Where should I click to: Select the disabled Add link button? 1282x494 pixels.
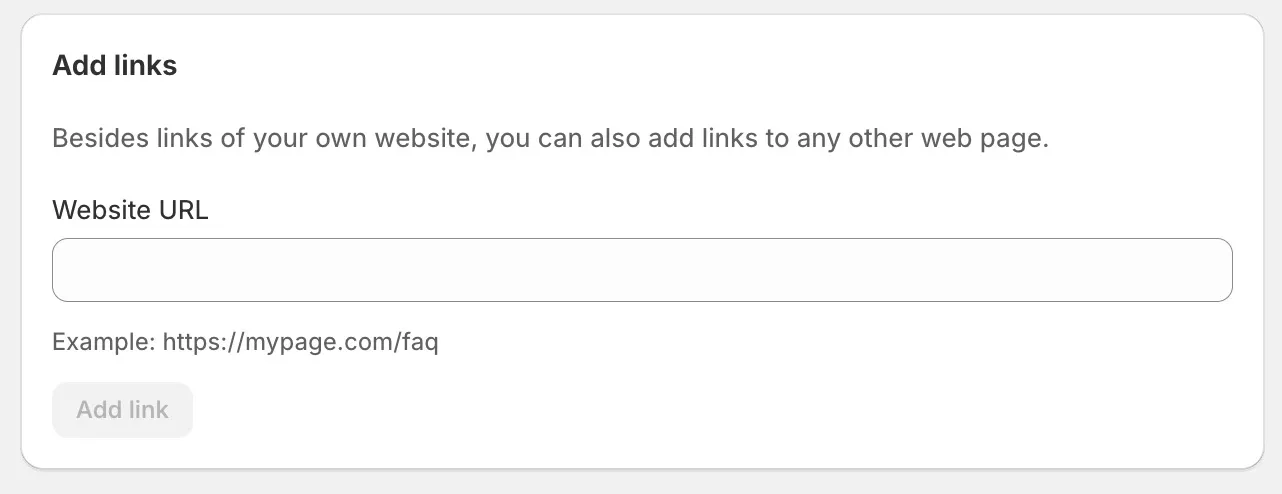[x=122, y=410]
